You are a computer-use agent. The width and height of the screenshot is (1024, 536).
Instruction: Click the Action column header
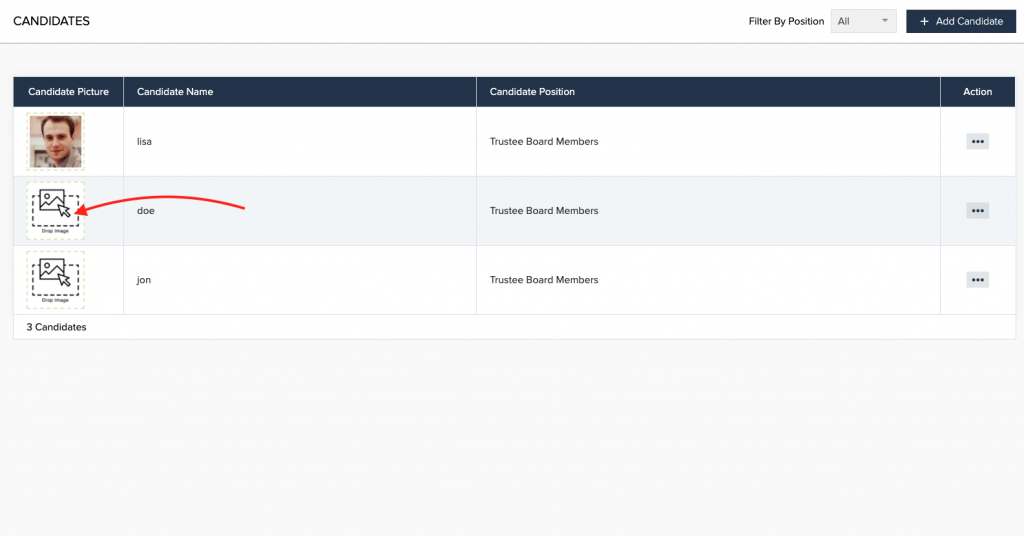[x=978, y=92]
